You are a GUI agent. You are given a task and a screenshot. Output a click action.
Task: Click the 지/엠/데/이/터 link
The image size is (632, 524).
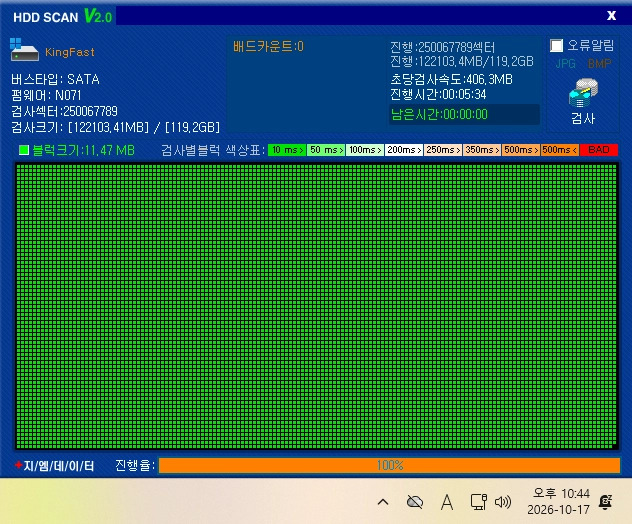click(54, 466)
